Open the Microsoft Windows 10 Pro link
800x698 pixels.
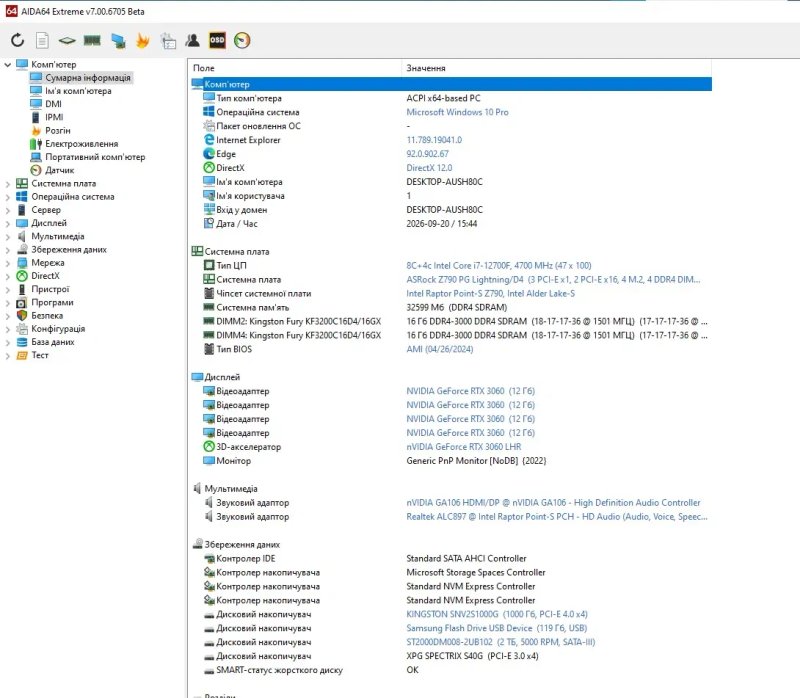(x=457, y=112)
